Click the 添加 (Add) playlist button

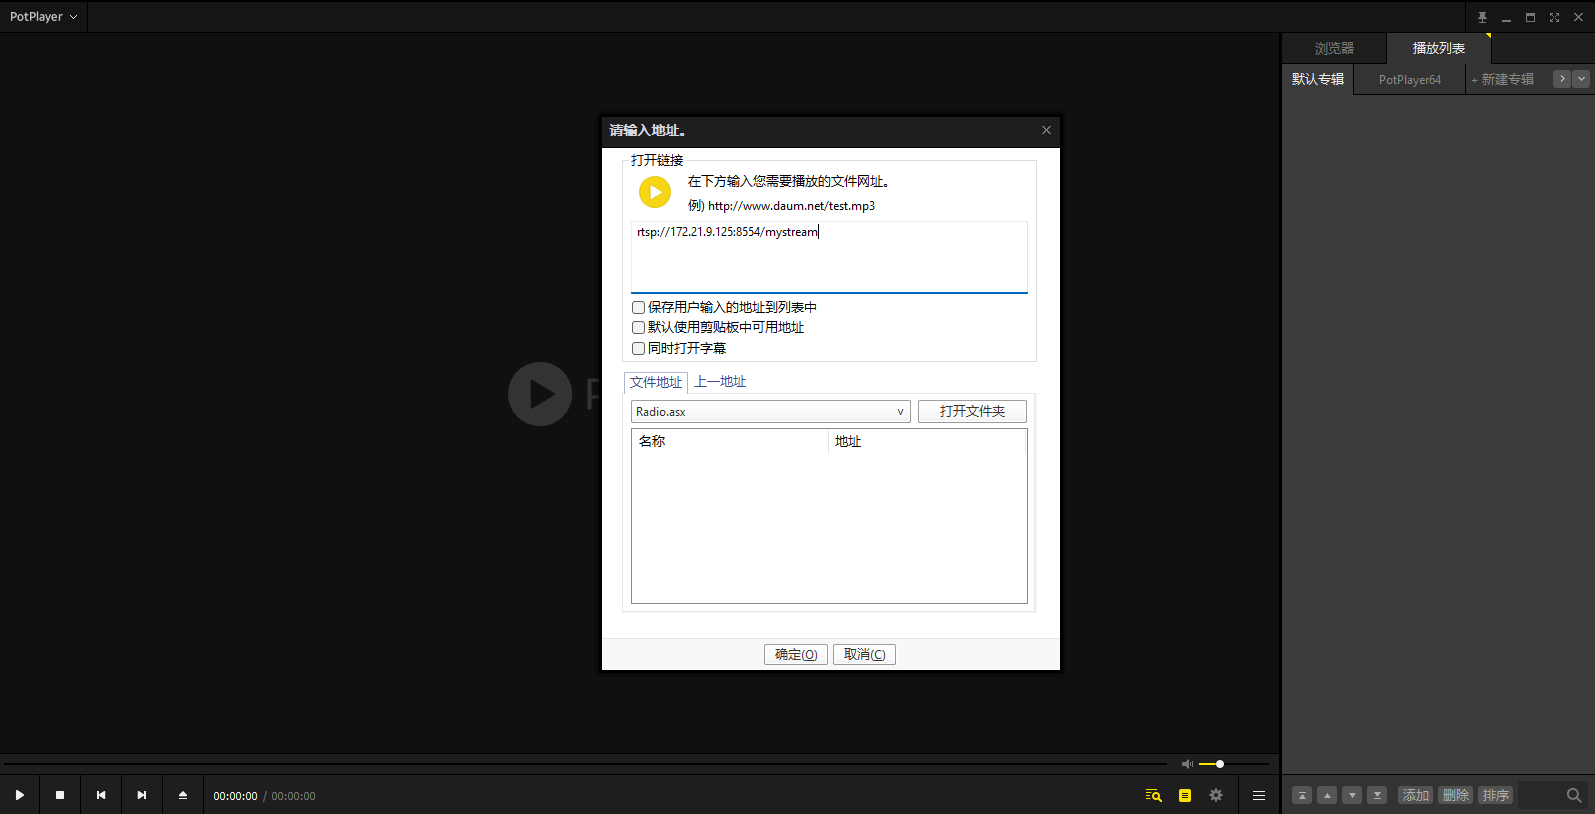1416,795
